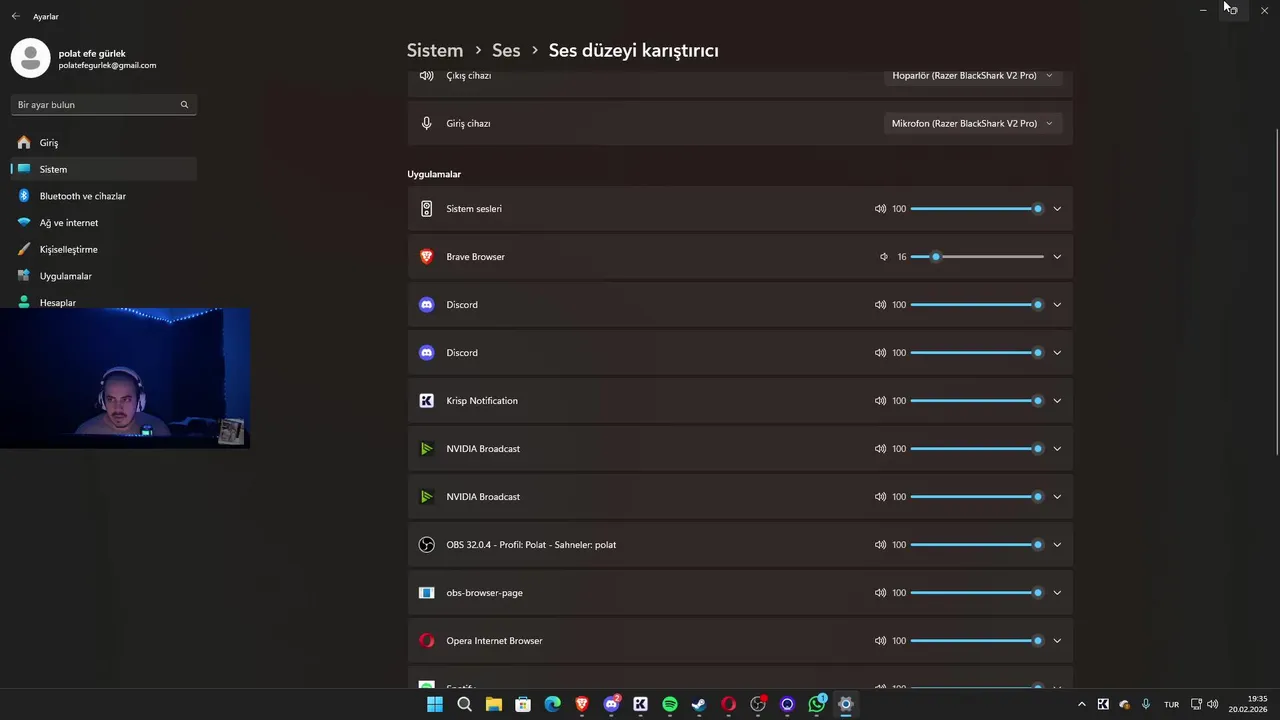
Task: Click the Brave Browser volume slider
Action: coord(977,257)
